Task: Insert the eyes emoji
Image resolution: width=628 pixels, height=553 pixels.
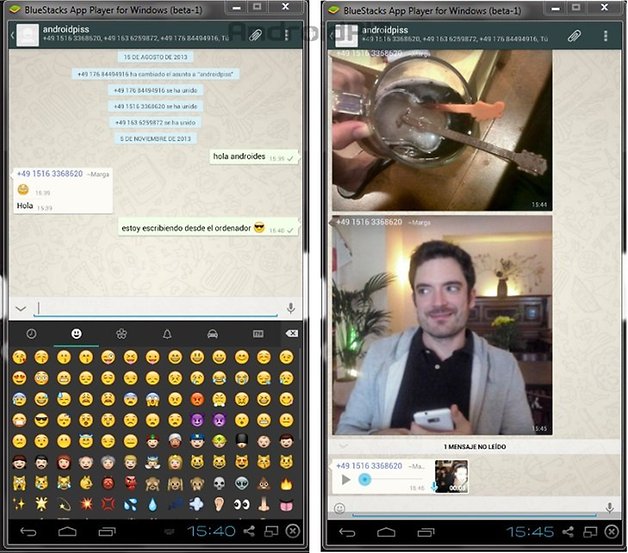Action: tap(242, 504)
